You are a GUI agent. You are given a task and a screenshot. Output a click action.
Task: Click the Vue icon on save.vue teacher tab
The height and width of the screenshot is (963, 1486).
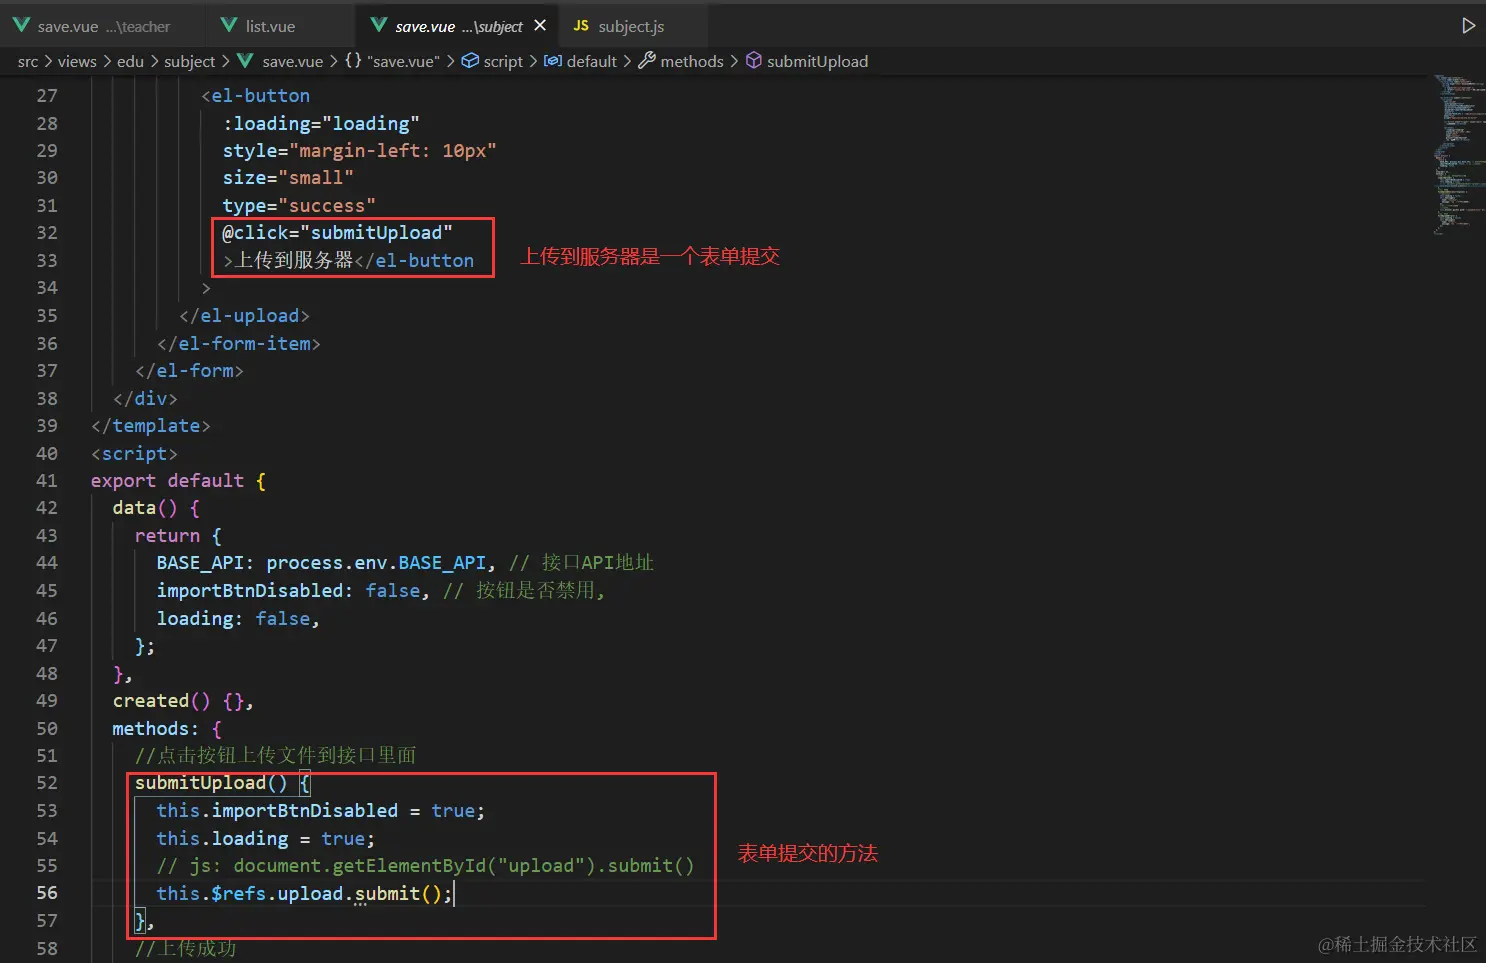(x=21, y=25)
